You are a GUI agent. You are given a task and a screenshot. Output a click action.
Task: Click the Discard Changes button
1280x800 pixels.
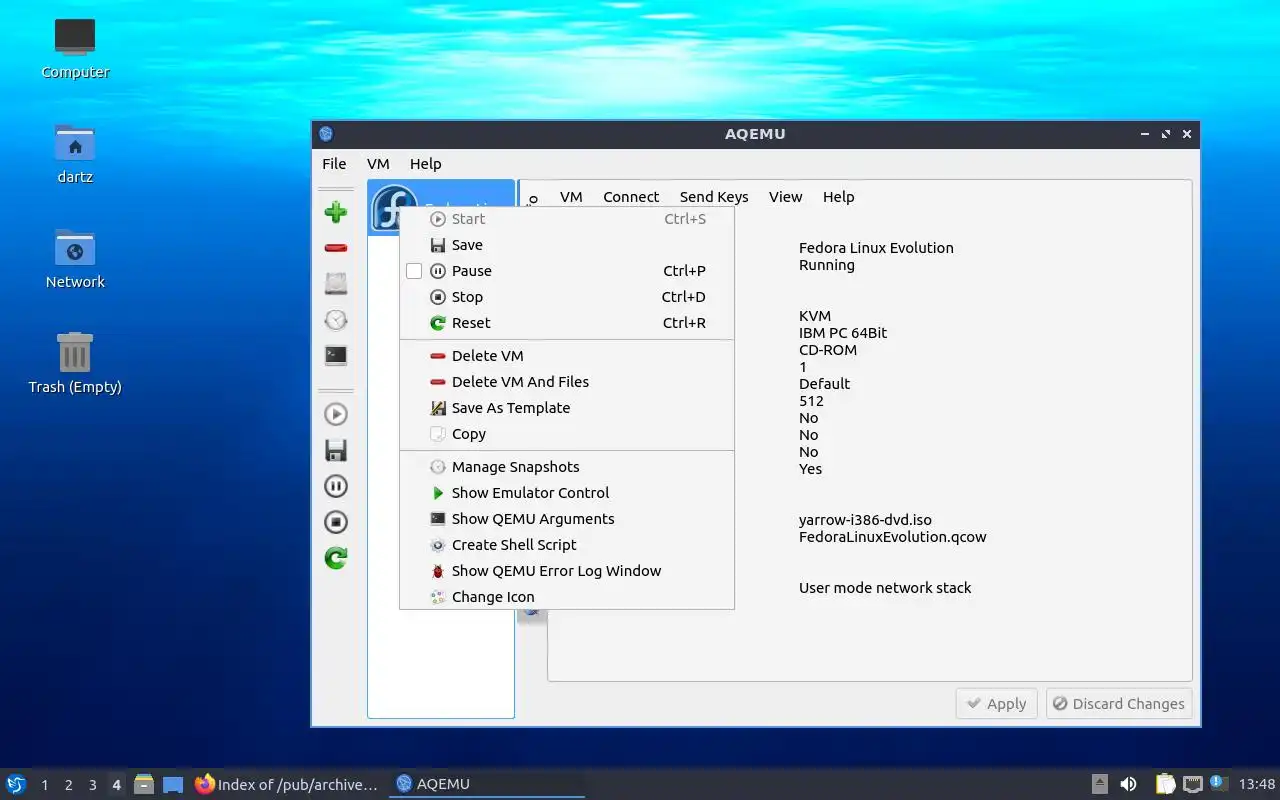(1118, 704)
